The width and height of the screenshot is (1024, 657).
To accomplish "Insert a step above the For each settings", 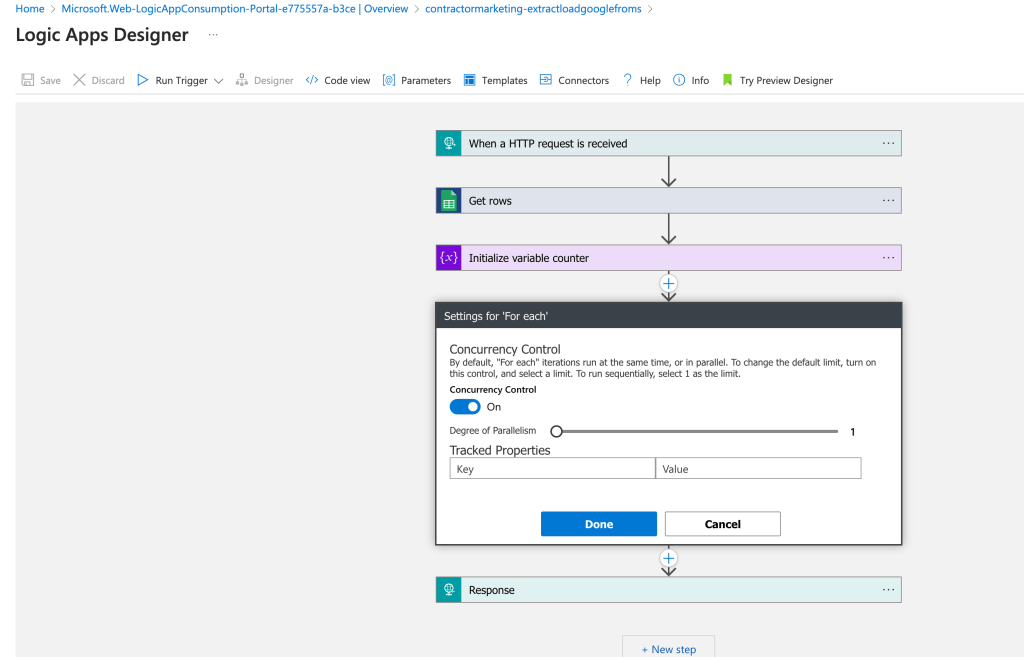I will click(x=668, y=283).
